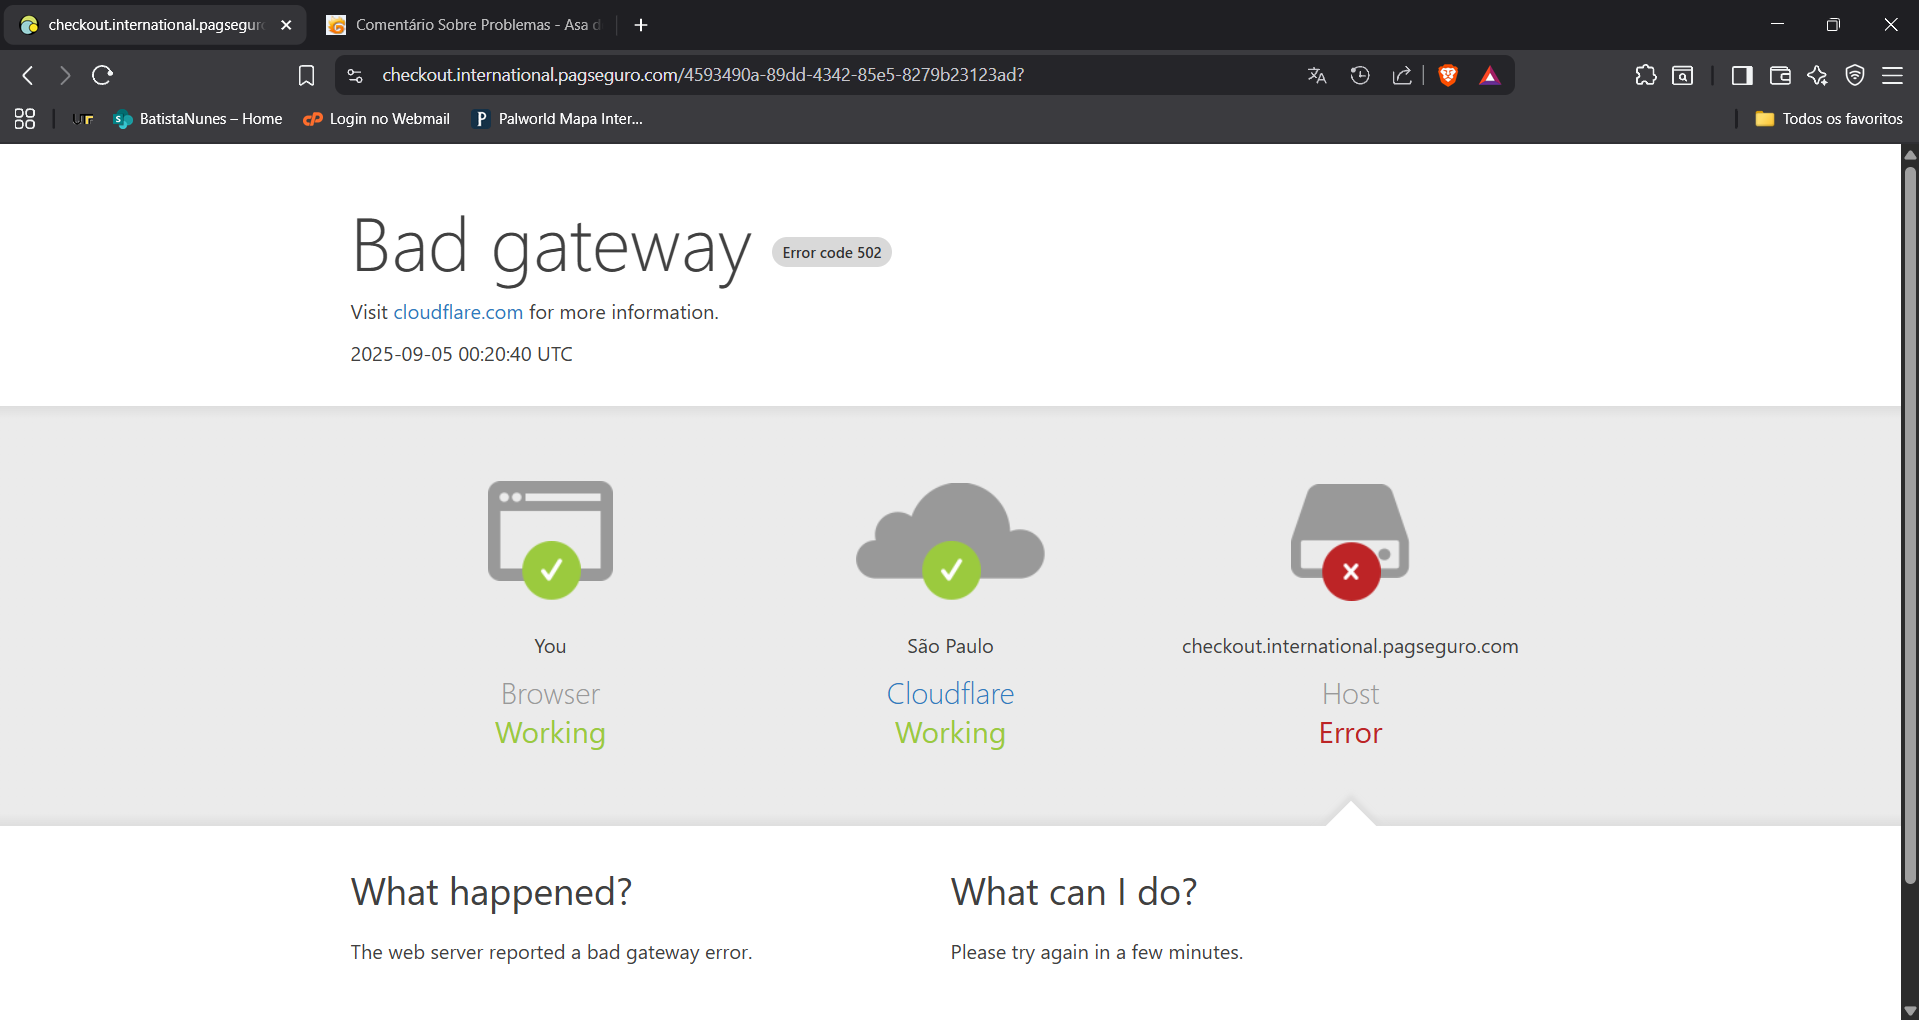
Task: Click the What happened? heading
Action: tap(491, 892)
